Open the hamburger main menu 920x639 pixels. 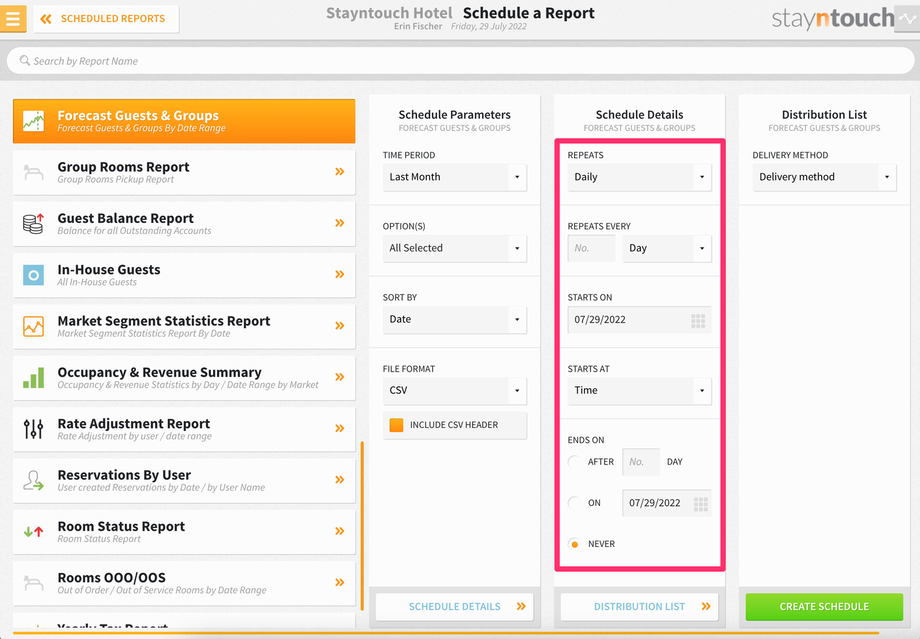13,19
